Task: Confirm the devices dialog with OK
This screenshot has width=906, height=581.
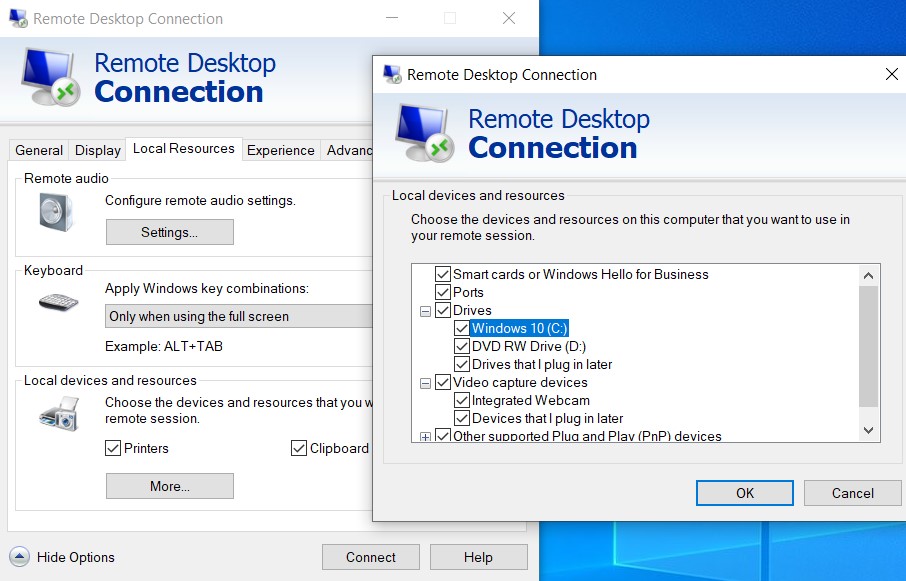Action: (745, 493)
